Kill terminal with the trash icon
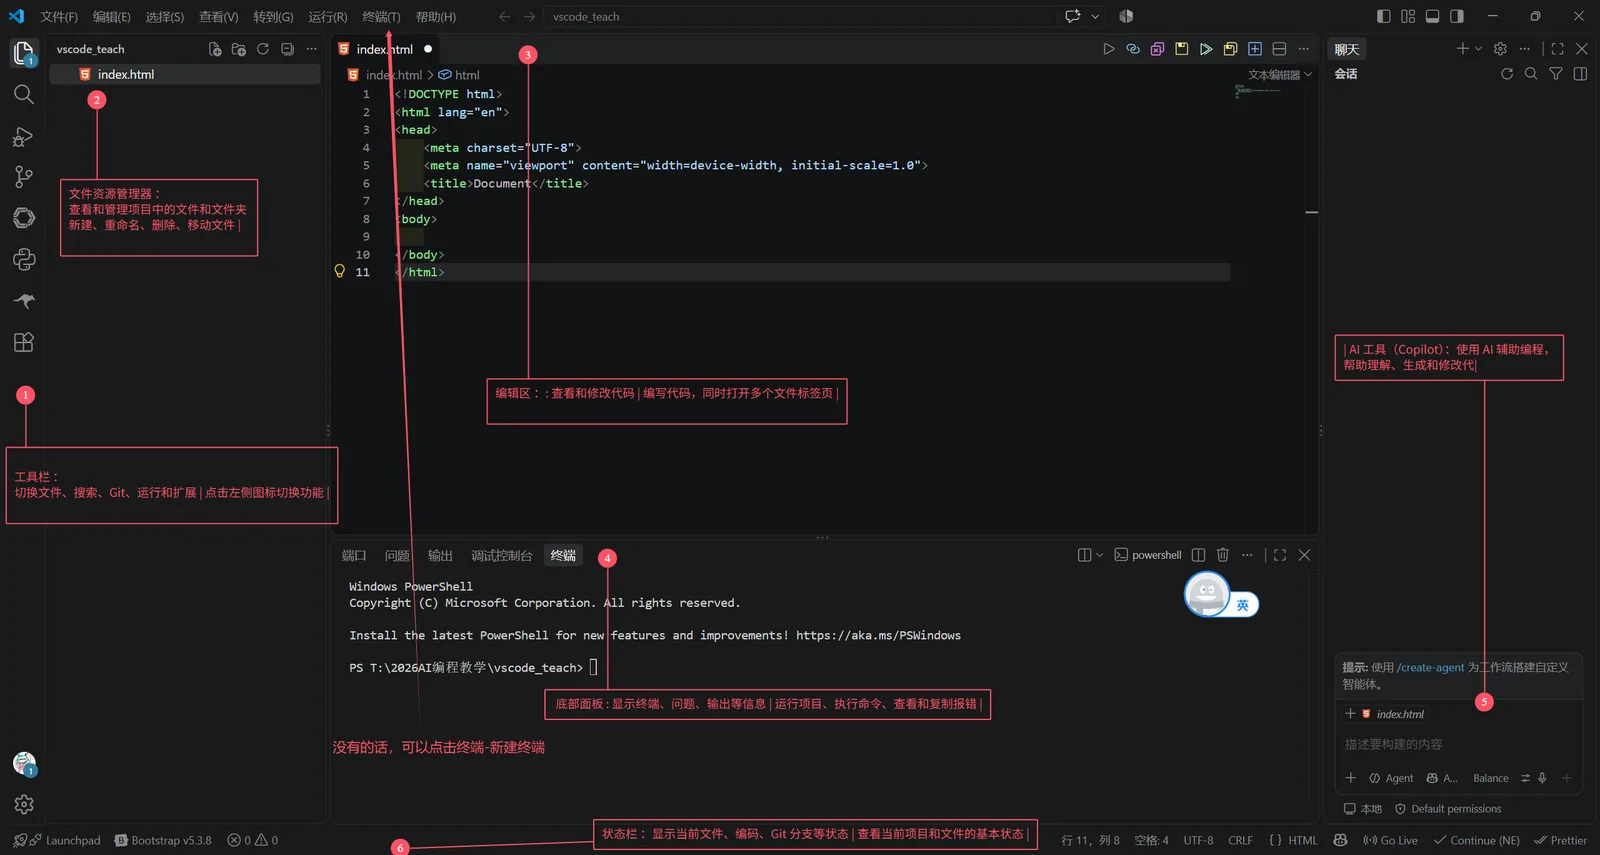Viewport: 1600px width, 855px height. [1222, 555]
